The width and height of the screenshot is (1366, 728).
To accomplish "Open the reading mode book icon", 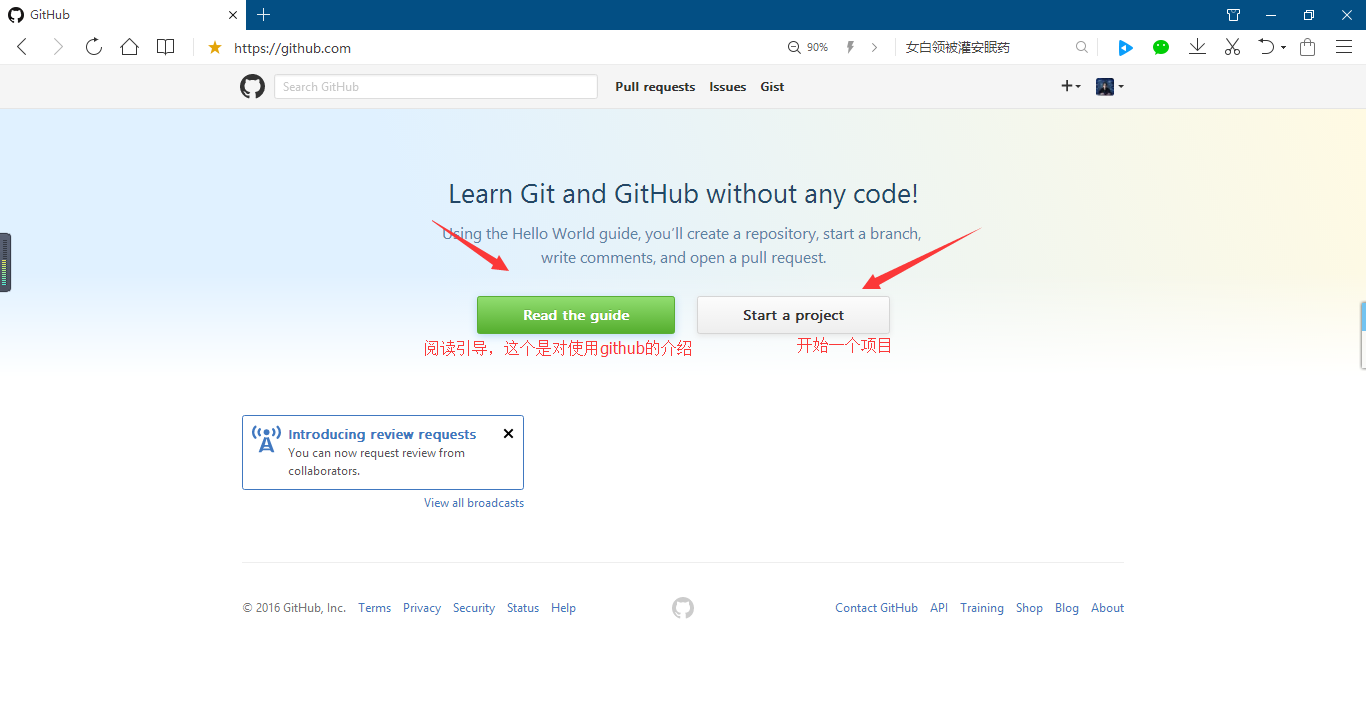I will (166, 47).
